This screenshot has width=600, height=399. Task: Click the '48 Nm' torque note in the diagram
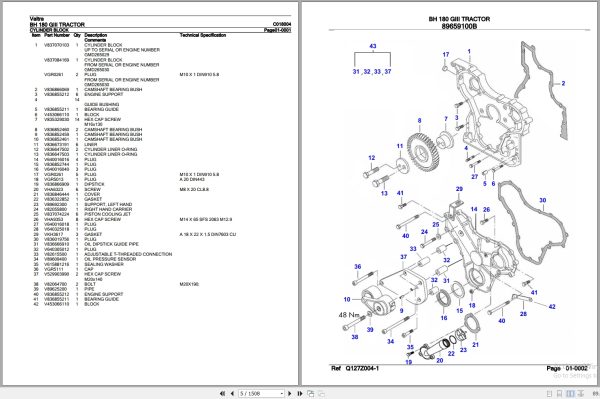click(349, 315)
